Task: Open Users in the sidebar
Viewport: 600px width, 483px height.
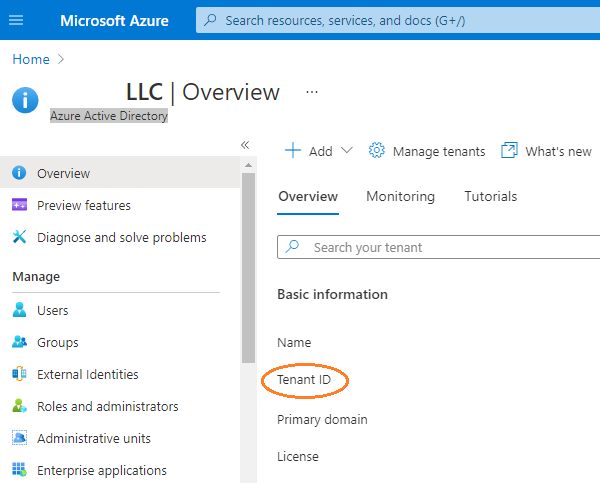Action: coord(52,310)
